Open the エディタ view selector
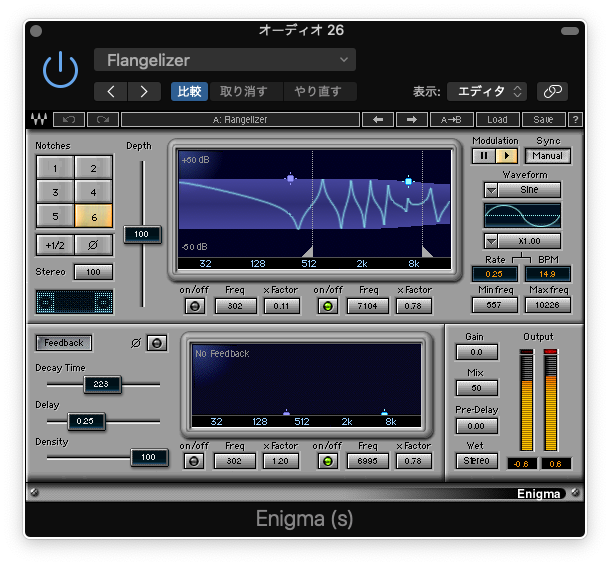Viewport: 610px width, 566px height. click(487, 91)
